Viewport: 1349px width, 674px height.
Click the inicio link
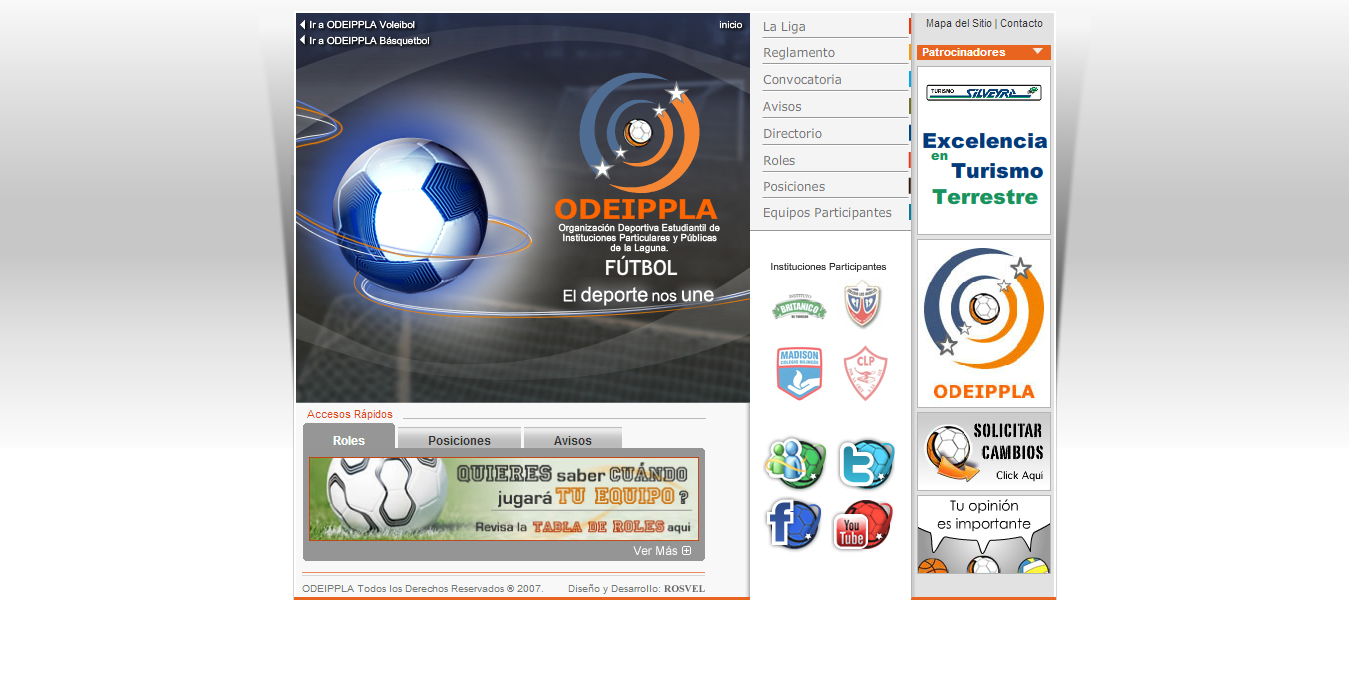tap(731, 25)
